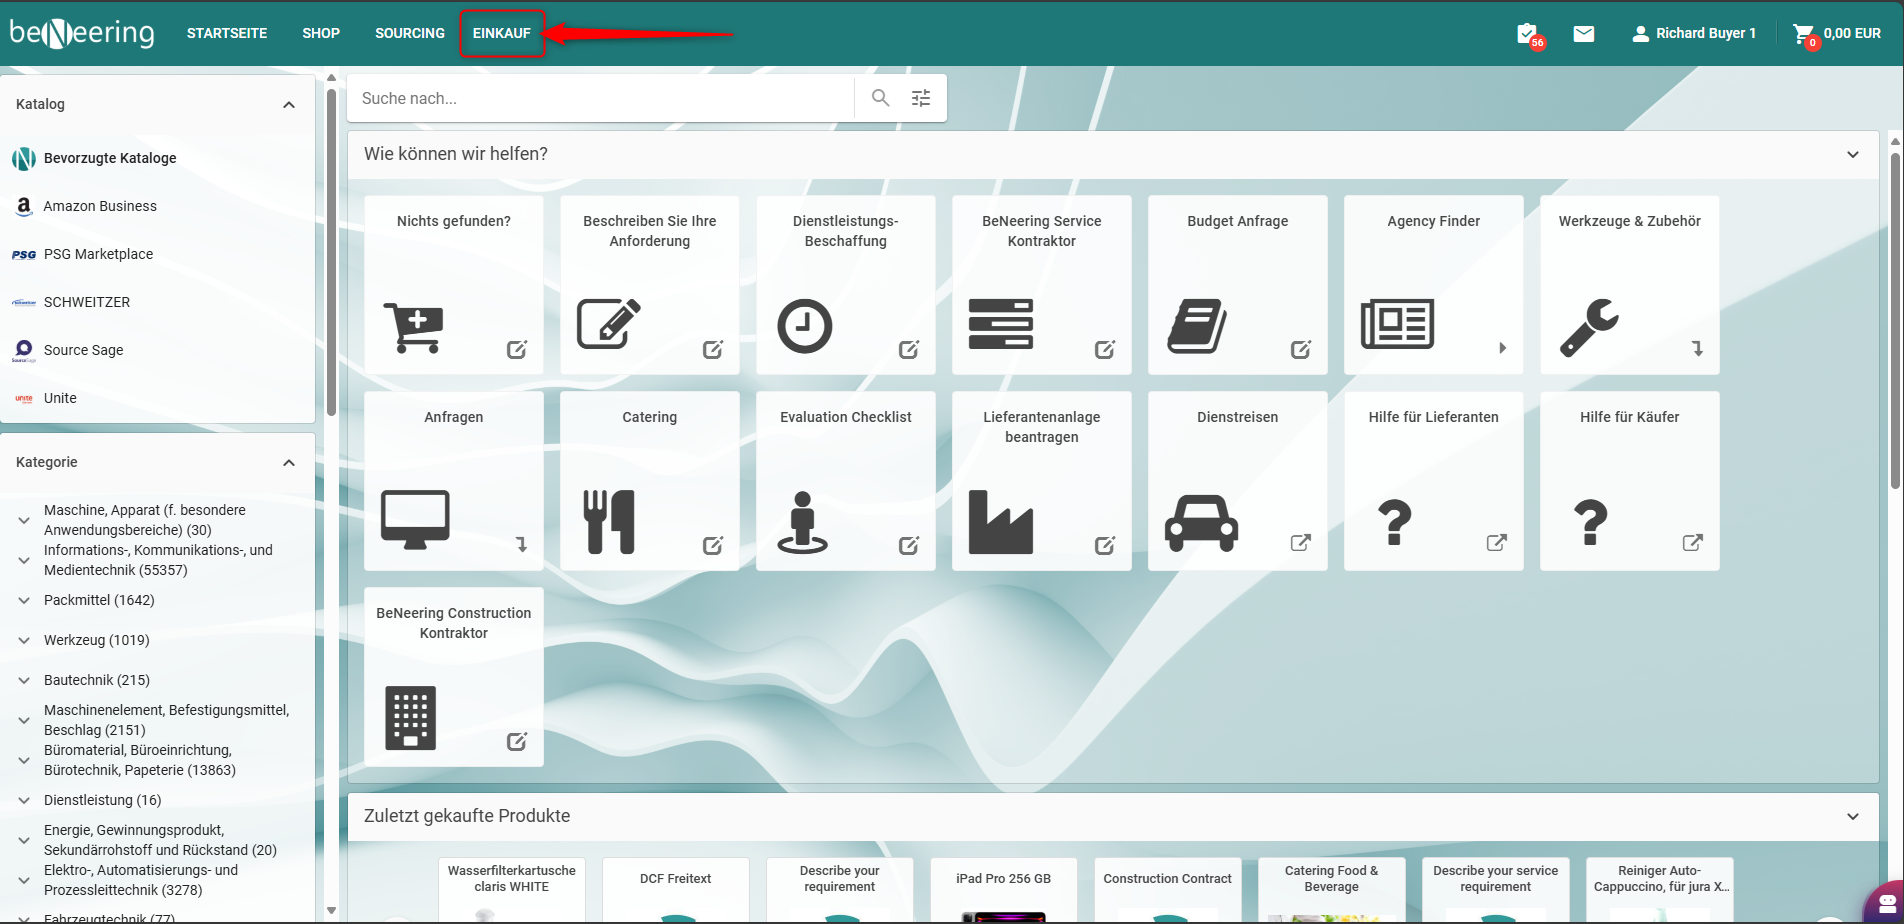1904x924 pixels.
Task: Collapse the Wie können wir helfen section
Action: point(1853,155)
